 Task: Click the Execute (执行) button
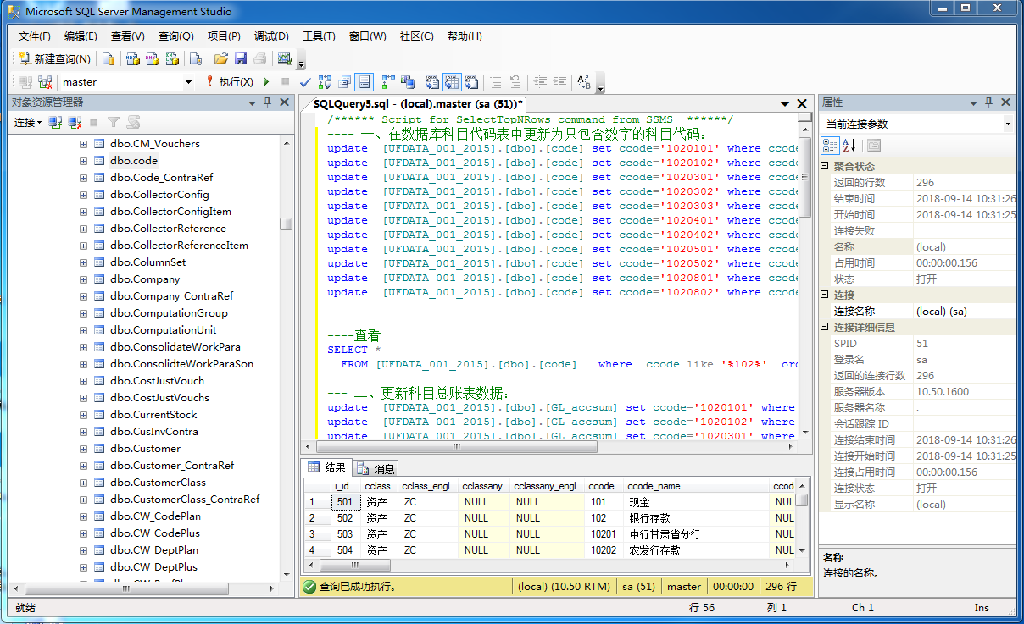coord(229,82)
